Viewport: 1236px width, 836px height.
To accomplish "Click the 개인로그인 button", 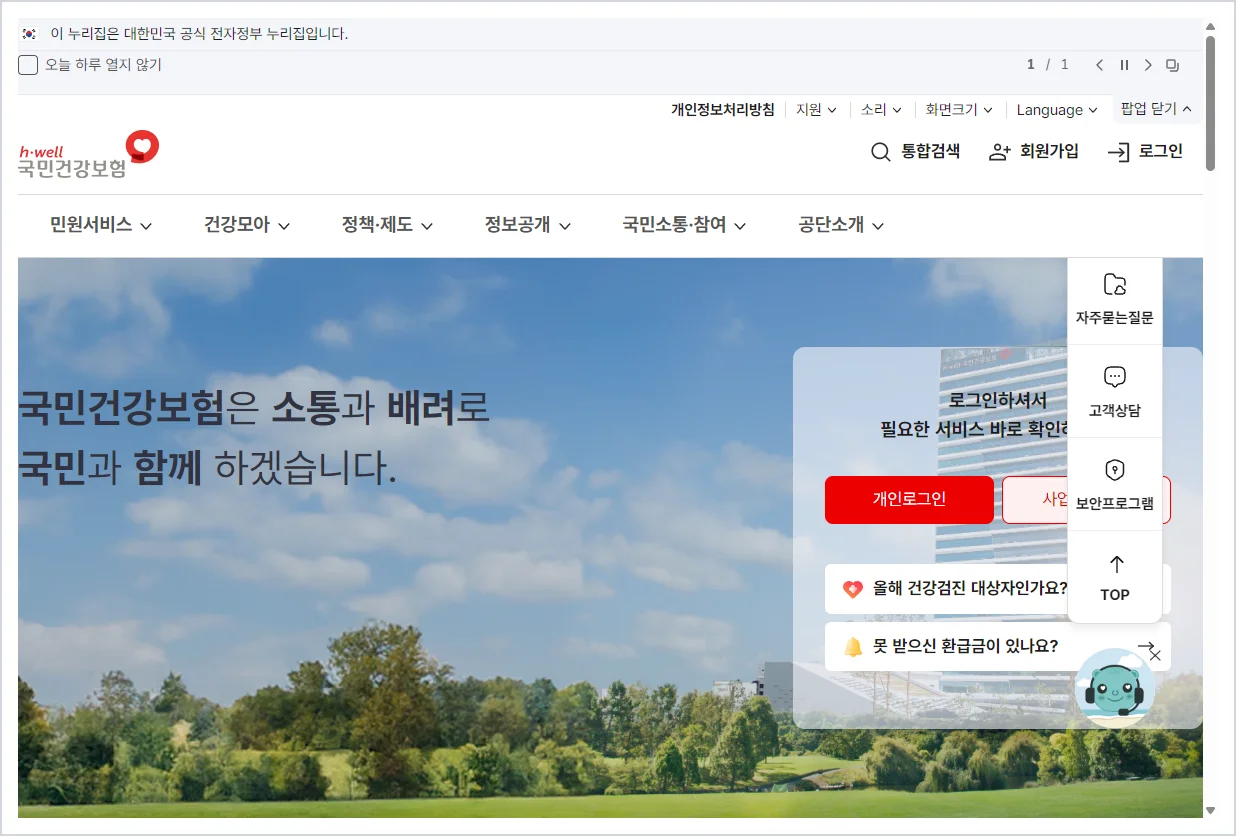I will point(909,499).
